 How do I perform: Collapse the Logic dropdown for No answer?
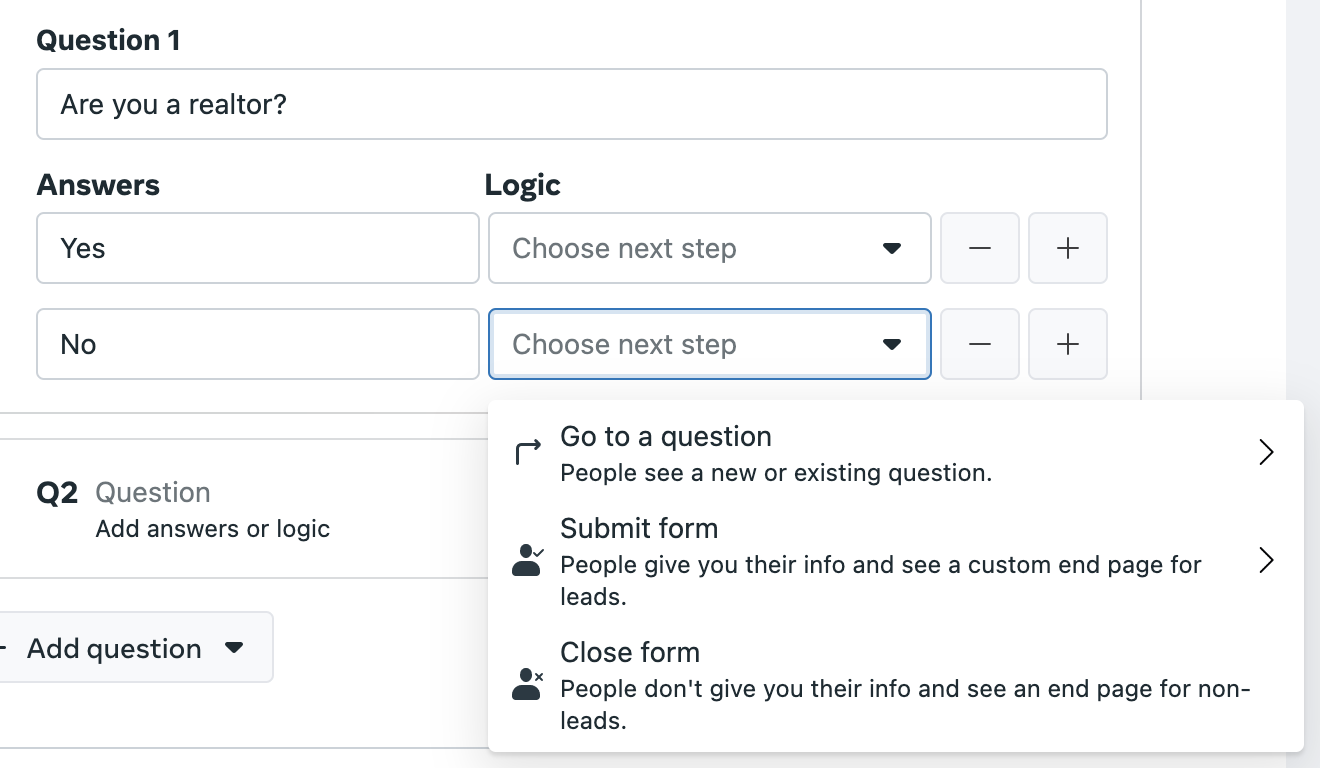coord(710,344)
